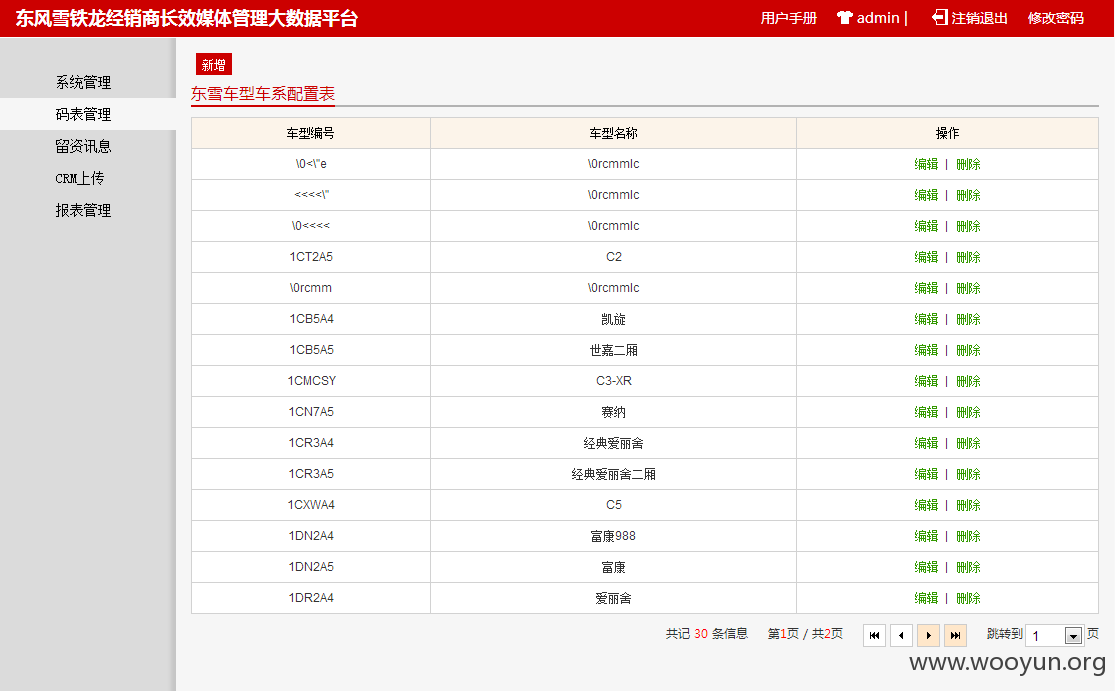Screen dimensions: 1115x691
Task: Click the 车型名称 column header
Action: pos(613,133)
